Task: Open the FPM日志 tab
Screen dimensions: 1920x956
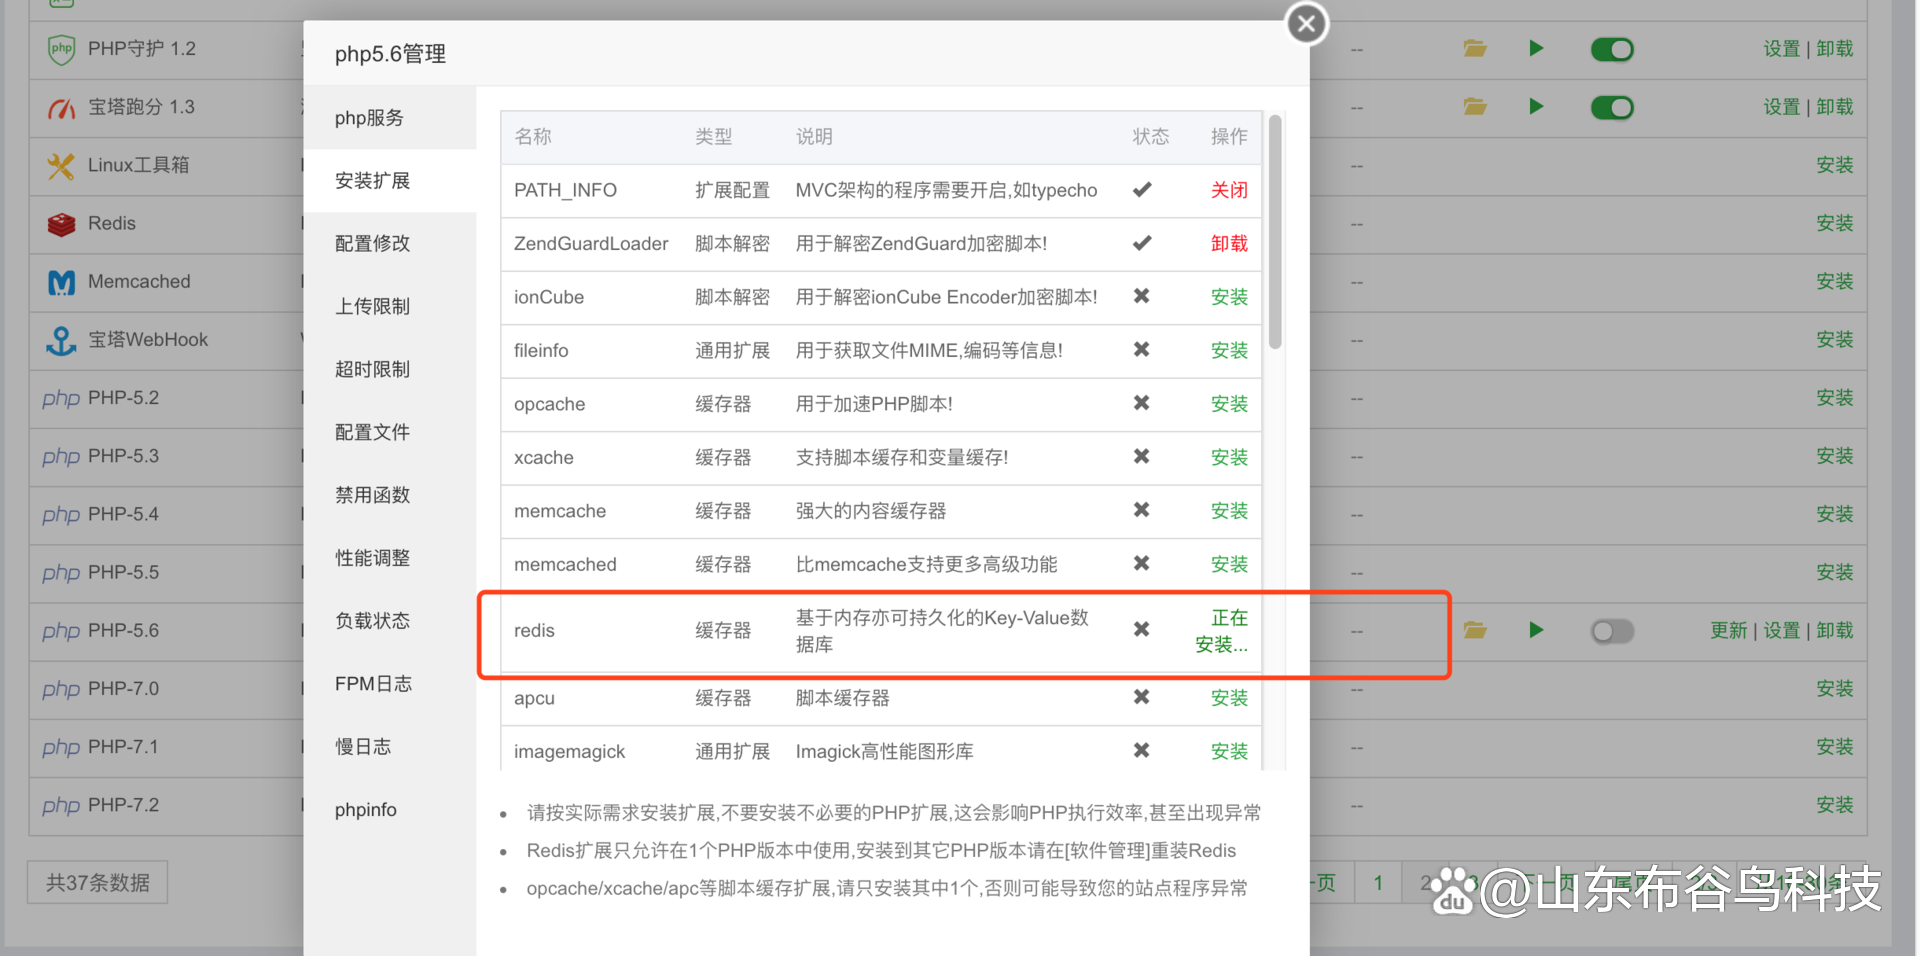Action: point(390,685)
